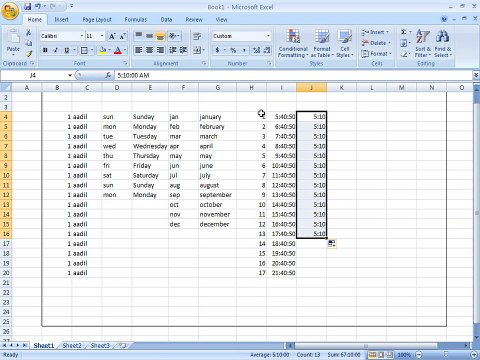The image size is (480, 360).
Task: Click Insert button in Cells group
Action: 376,32
